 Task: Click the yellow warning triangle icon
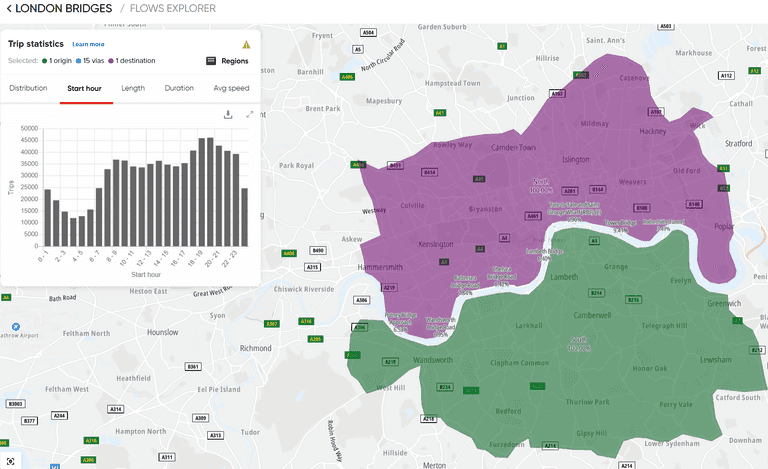(246, 44)
